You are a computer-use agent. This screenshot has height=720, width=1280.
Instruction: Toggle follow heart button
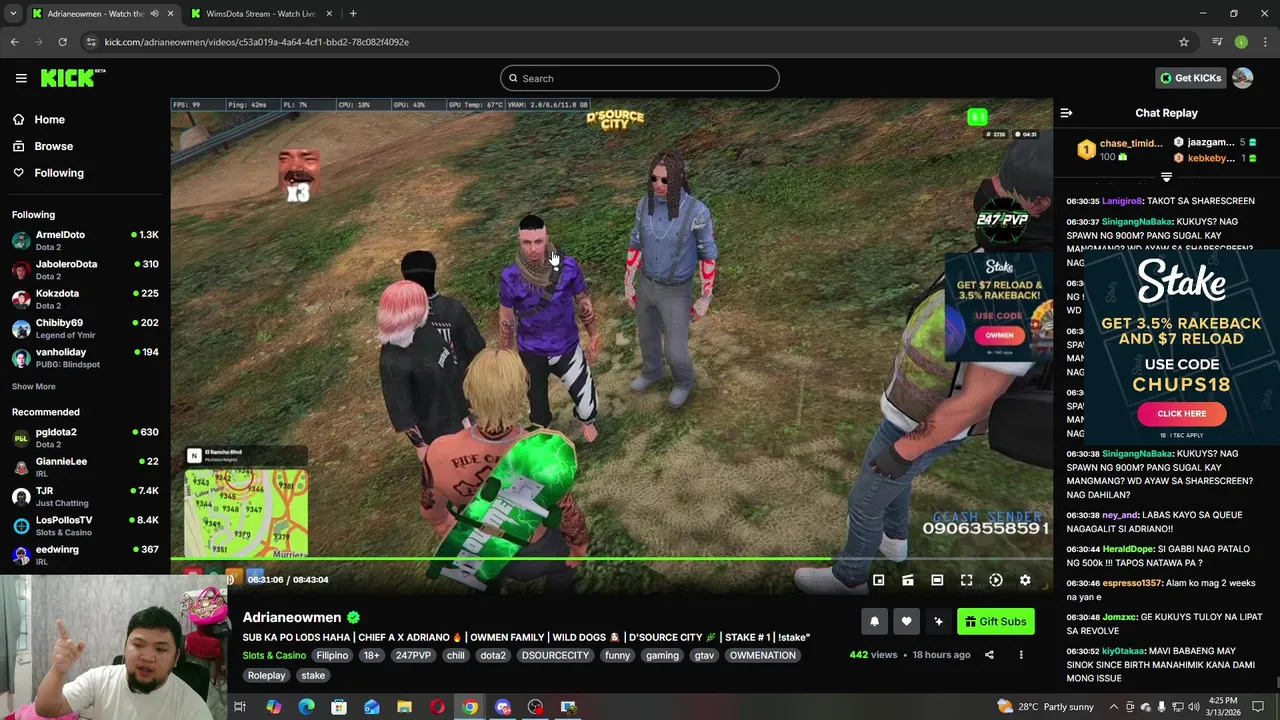tap(906, 621)
